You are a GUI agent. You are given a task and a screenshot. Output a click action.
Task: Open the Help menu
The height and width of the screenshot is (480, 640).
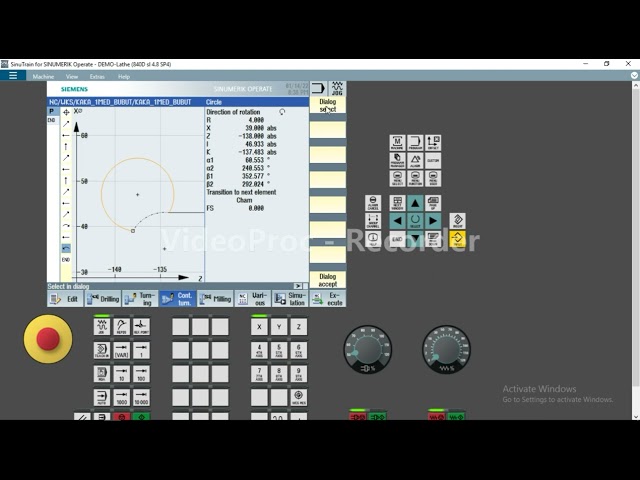click(124, 76)
